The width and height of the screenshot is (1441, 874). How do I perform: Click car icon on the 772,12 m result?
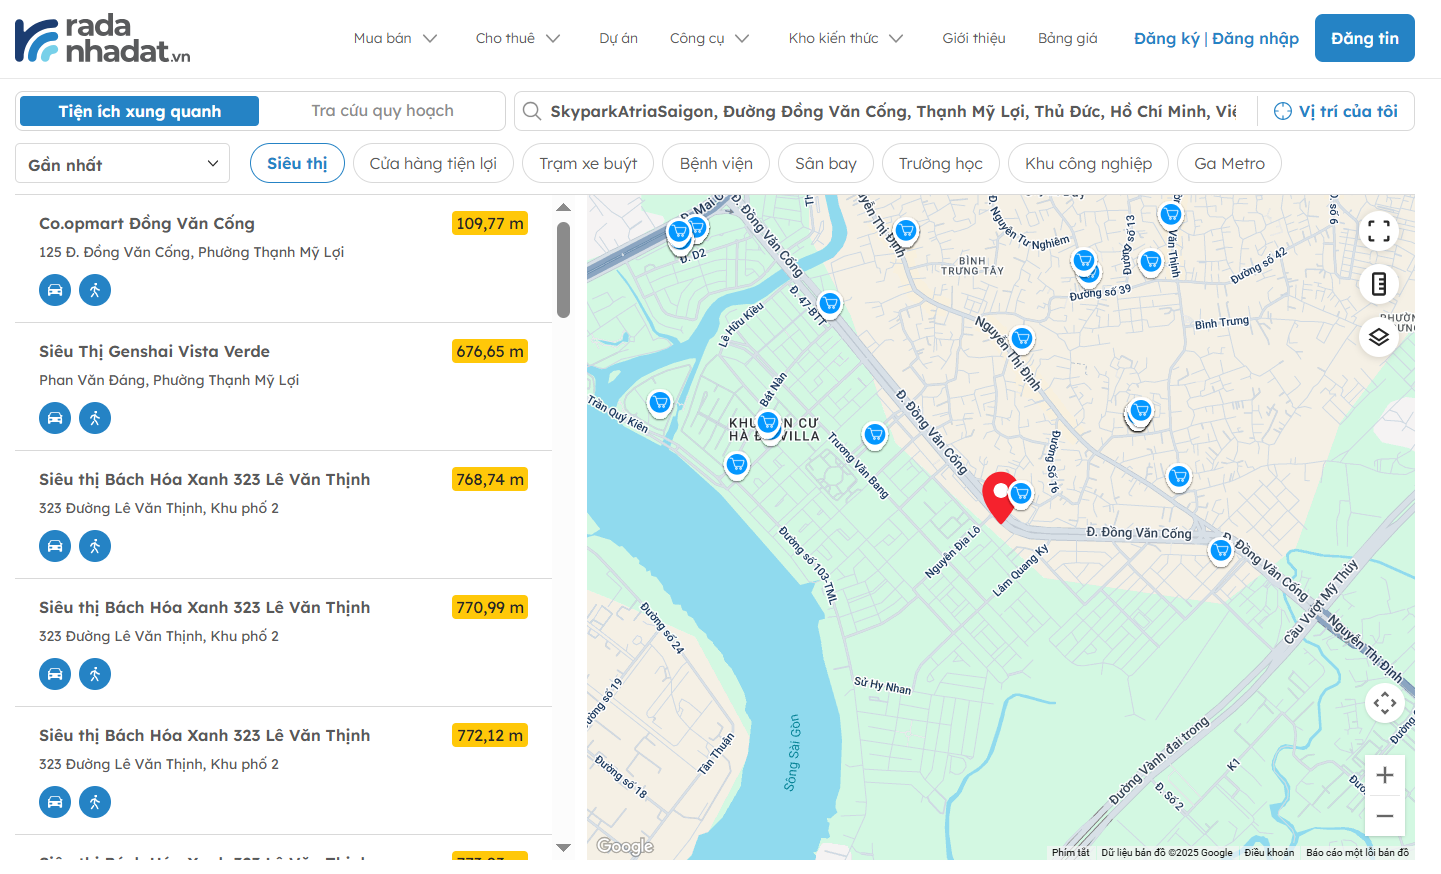(55, 802)
